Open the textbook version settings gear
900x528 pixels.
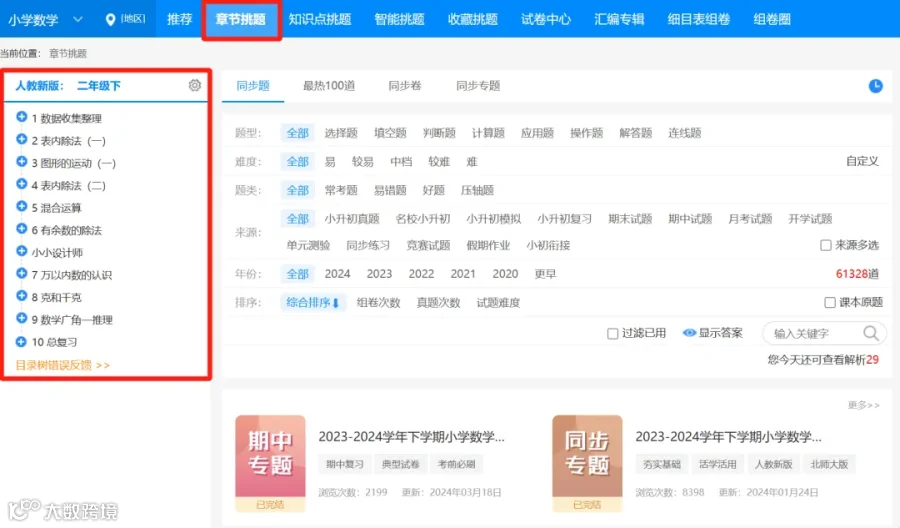[x=195, y=86]
